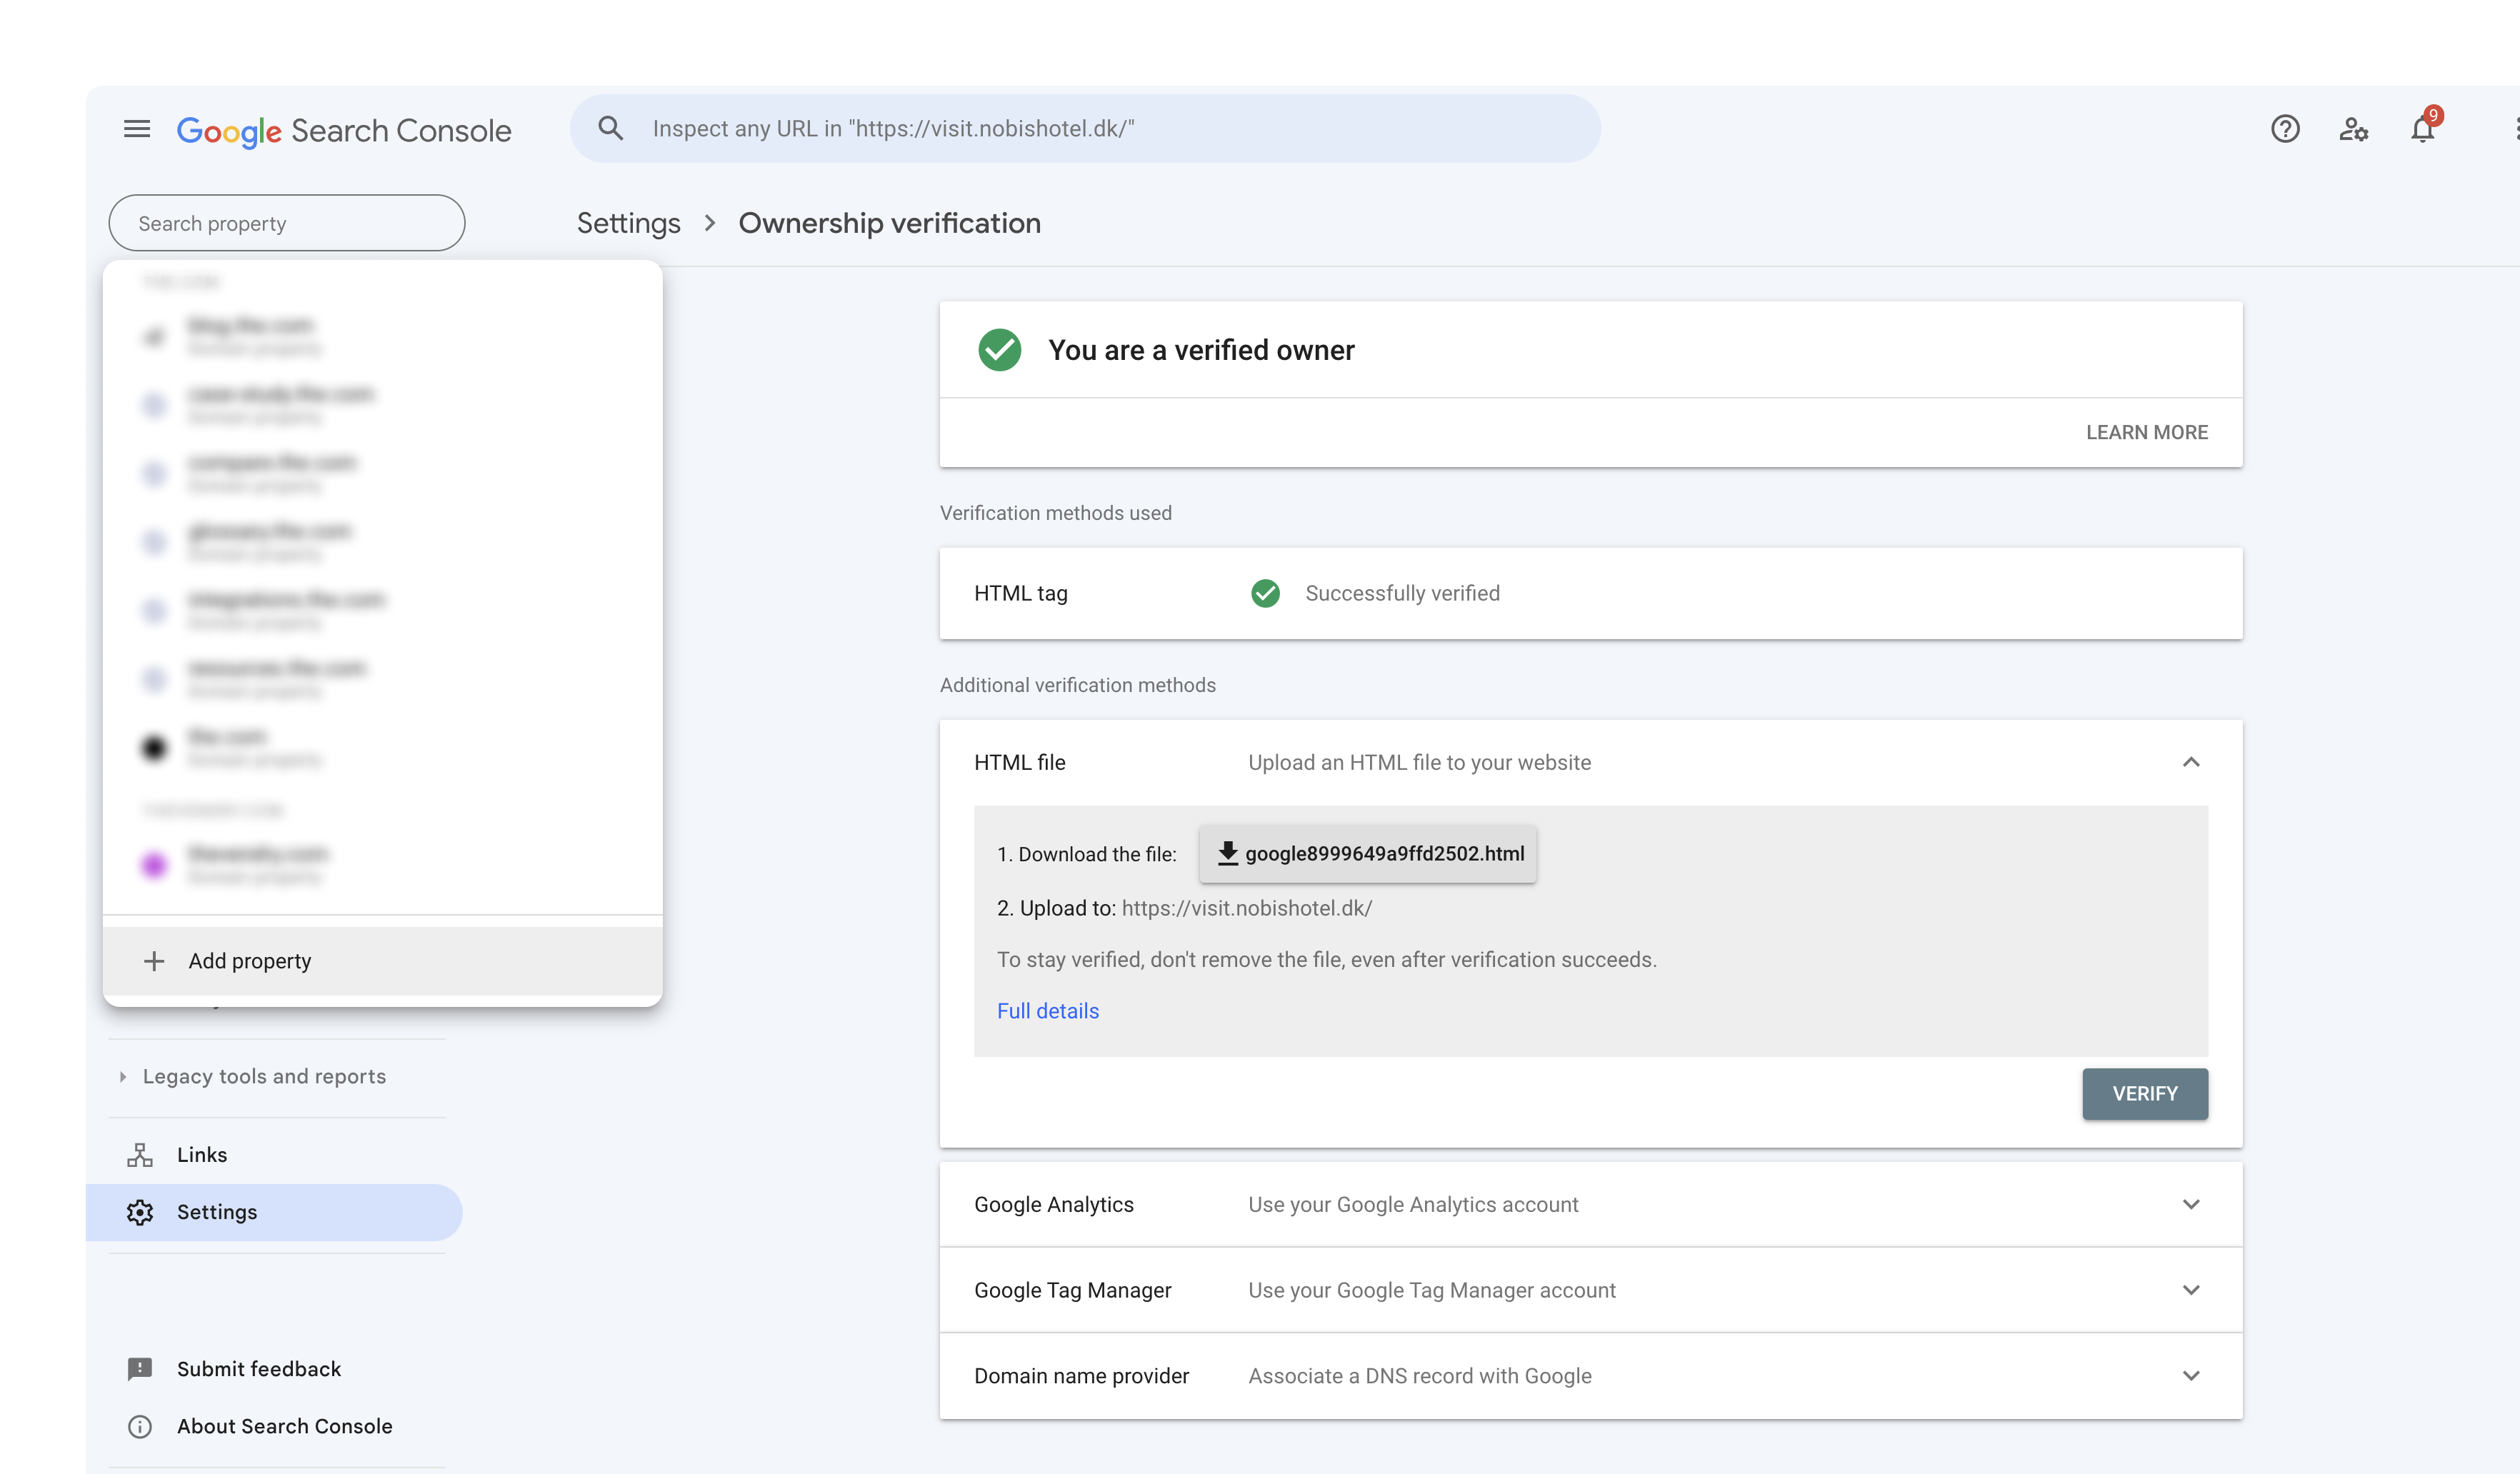Viewport: 2520px width, 1474px height.
Task: Open the hamburger main menu
Action: (x=137, y=129)
